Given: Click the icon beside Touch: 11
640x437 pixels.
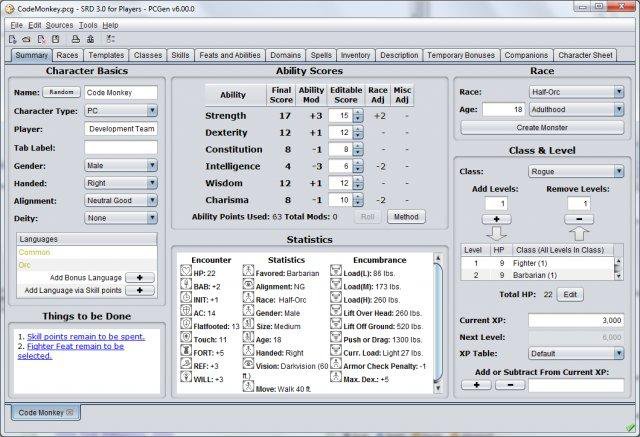Looking at the screenshot, I should [186, 337].
